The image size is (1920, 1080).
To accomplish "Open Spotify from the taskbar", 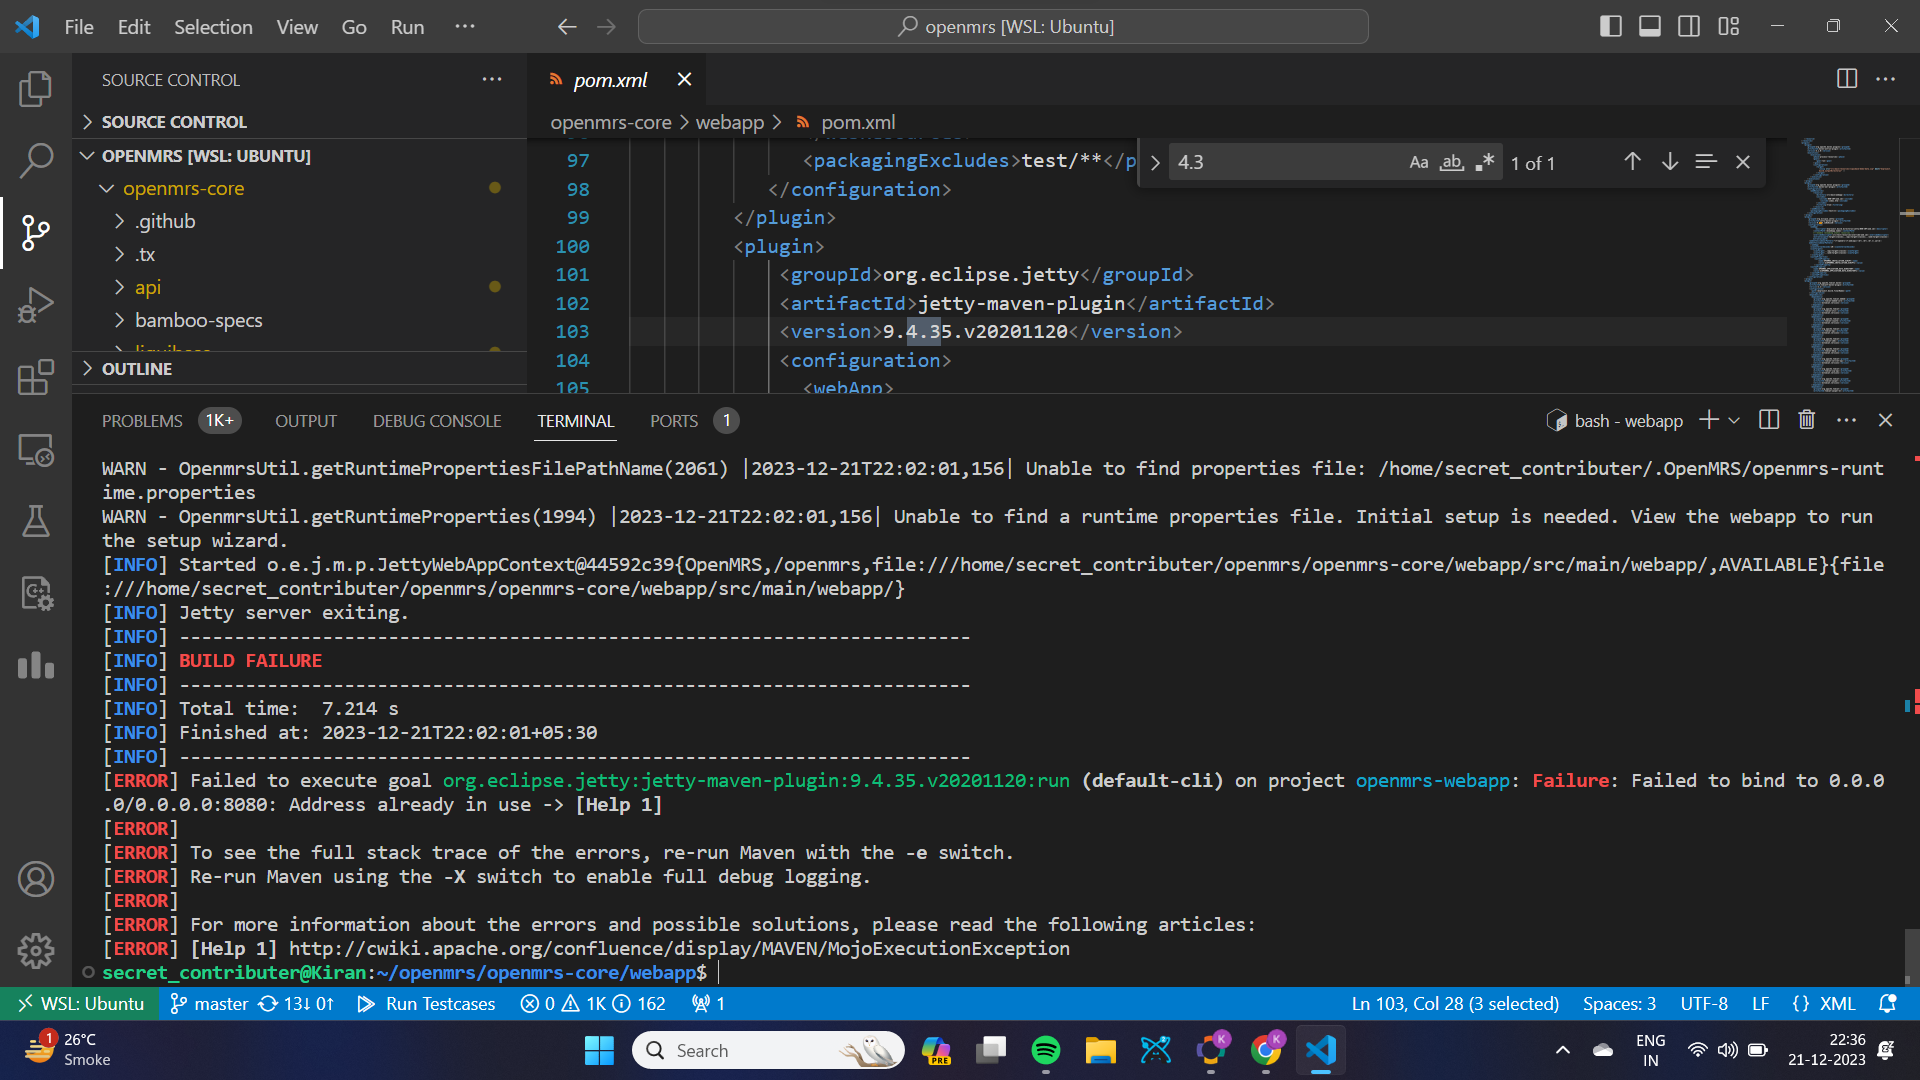I will pyautogui.click(x=1045, y=1050).
